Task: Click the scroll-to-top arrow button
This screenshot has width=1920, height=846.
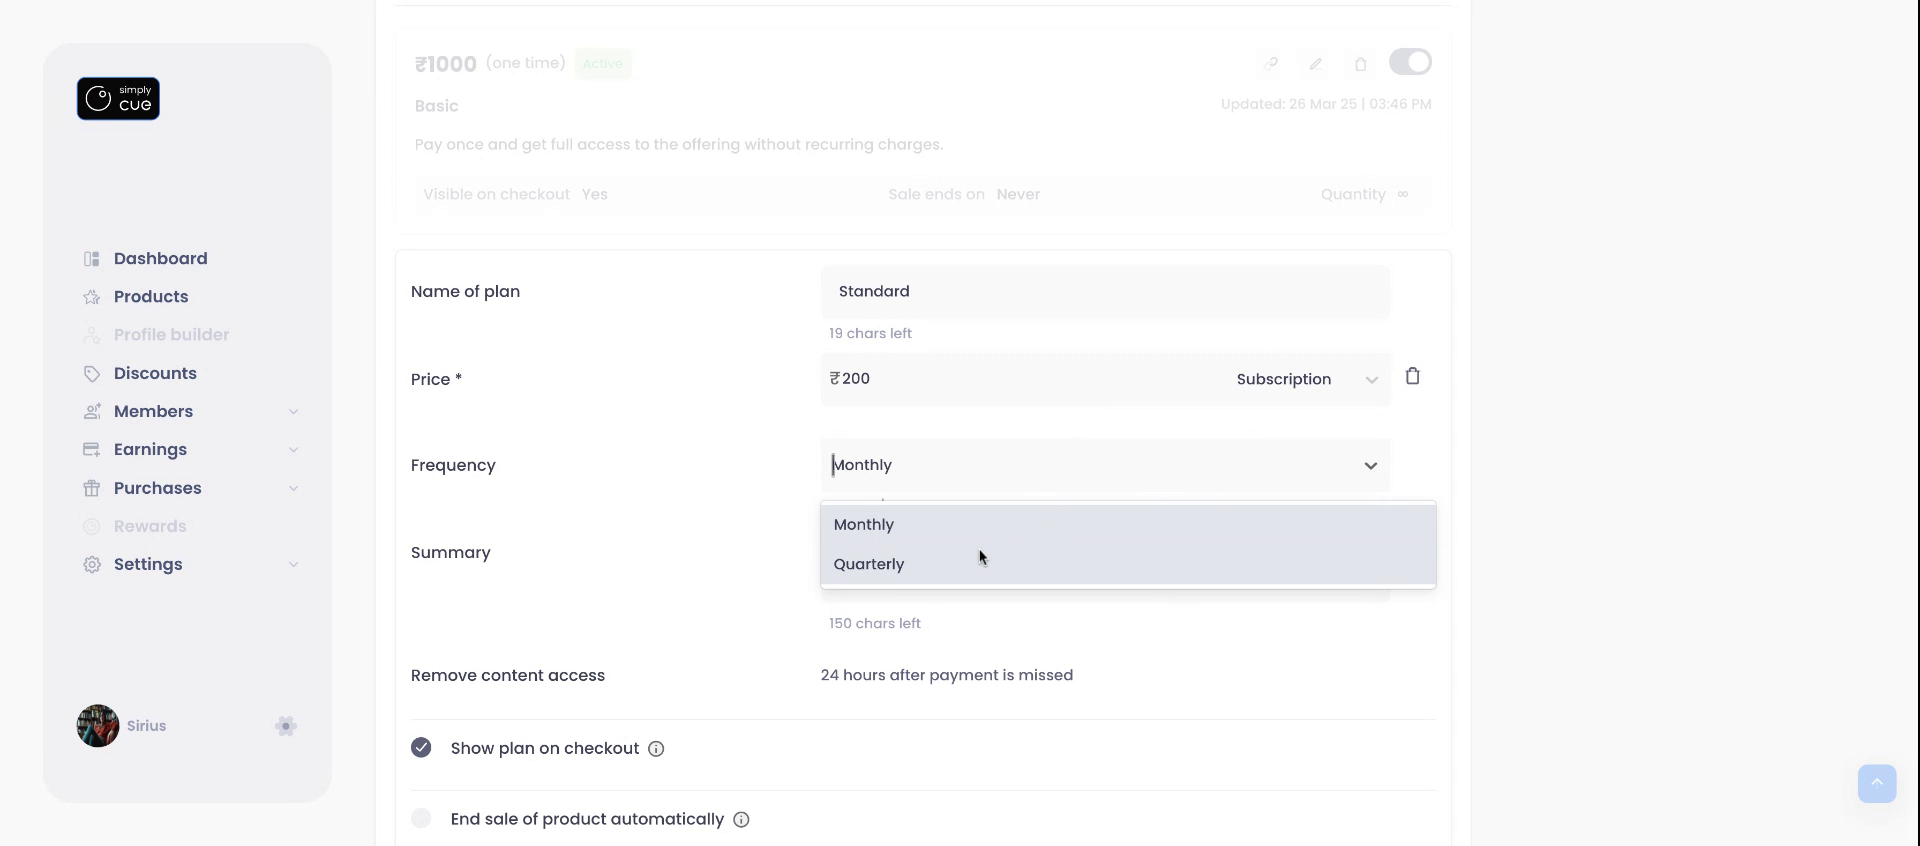Action: tap(1876, 783)
